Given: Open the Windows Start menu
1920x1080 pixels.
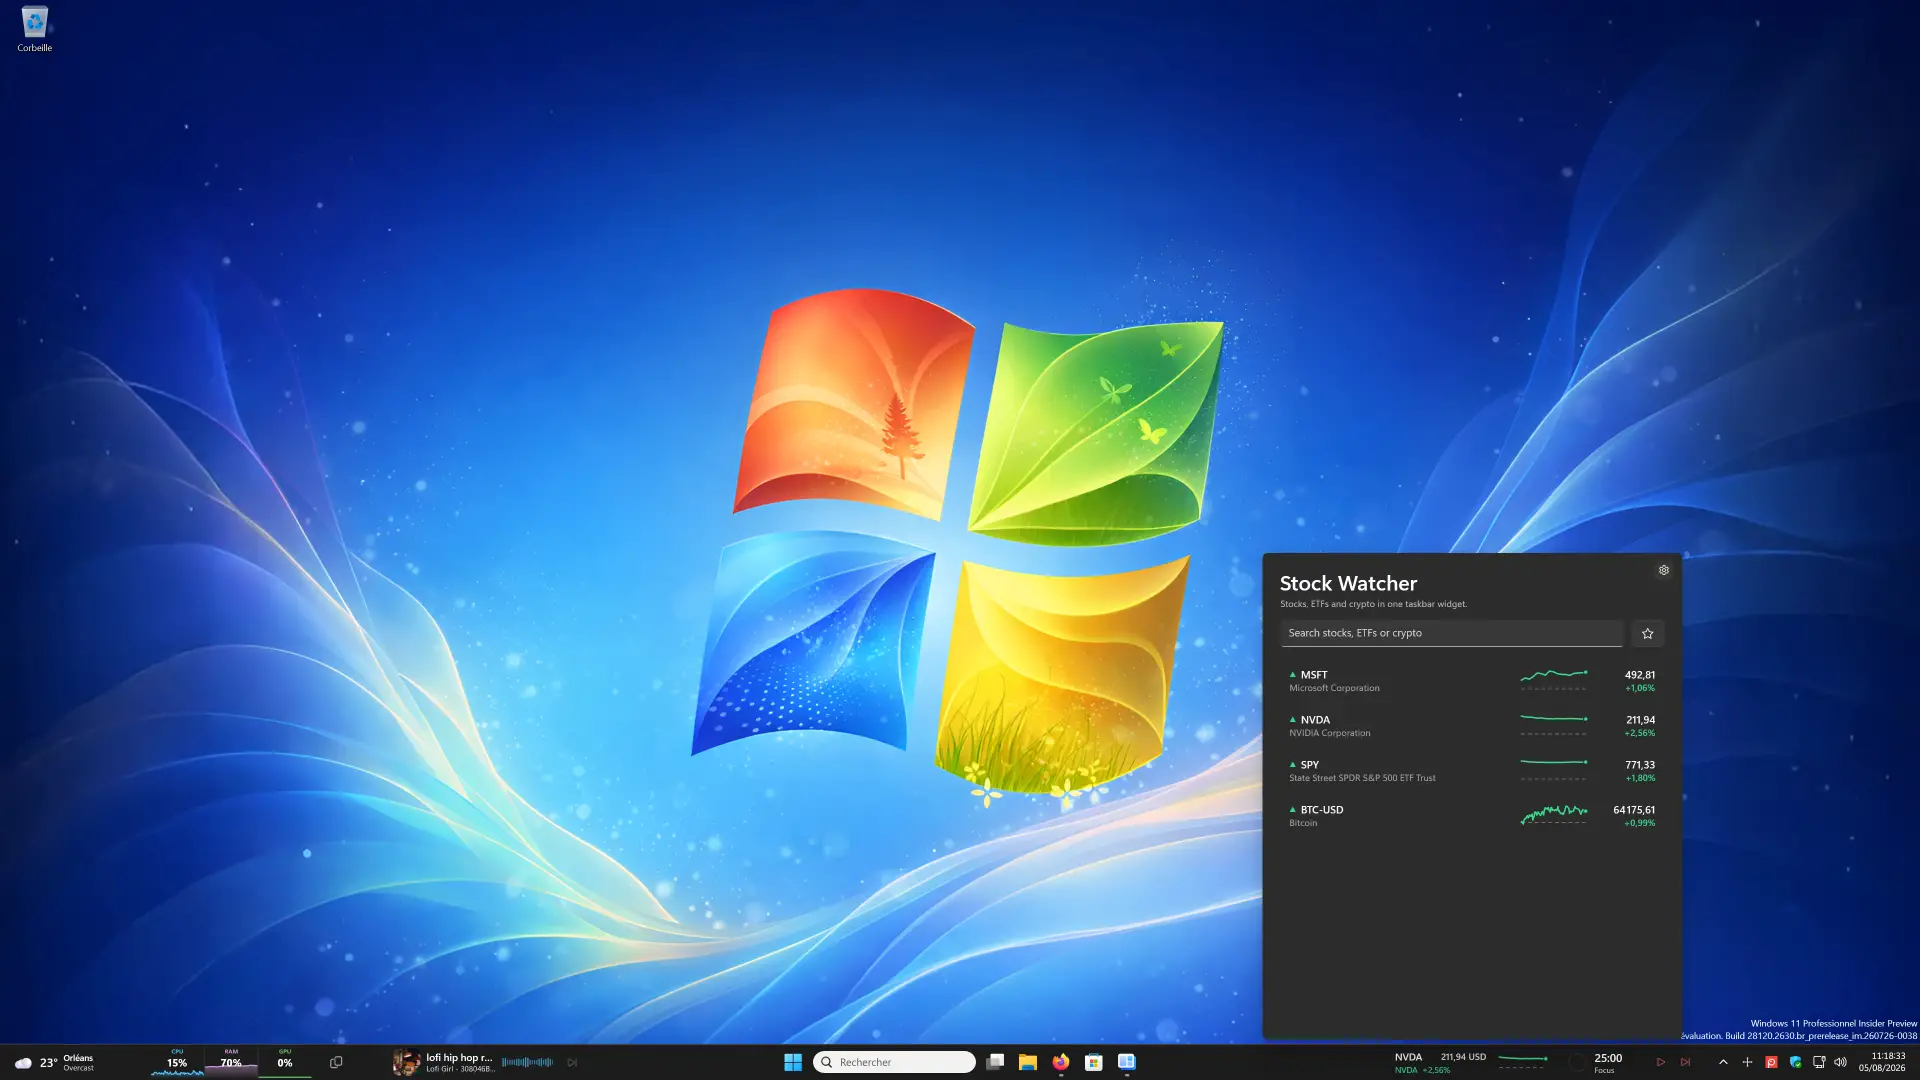Looking at the screenshot, I should [793, 1062].
